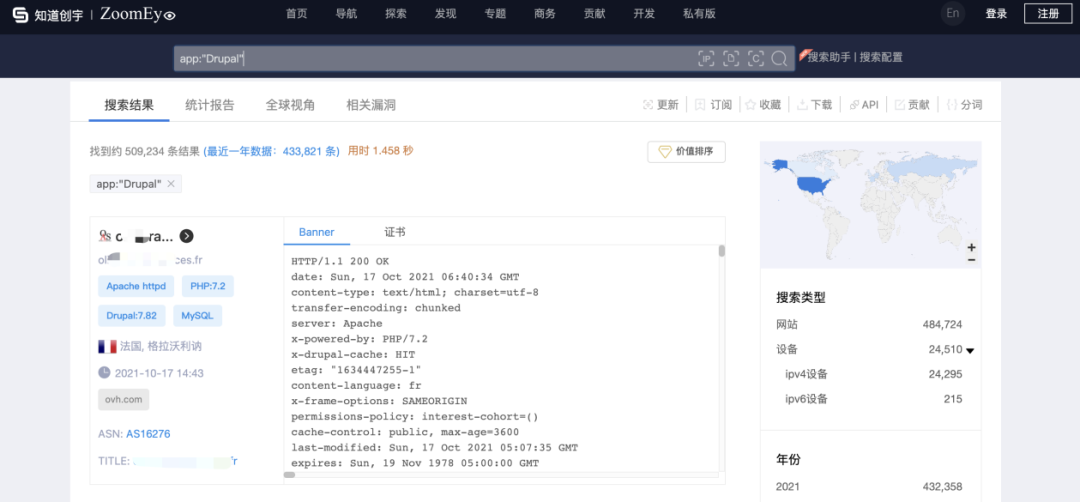This screenshot has height=502, width=1080.
Task: Switch to 相关漏洞 tab
Action: [x=371, y=105]
